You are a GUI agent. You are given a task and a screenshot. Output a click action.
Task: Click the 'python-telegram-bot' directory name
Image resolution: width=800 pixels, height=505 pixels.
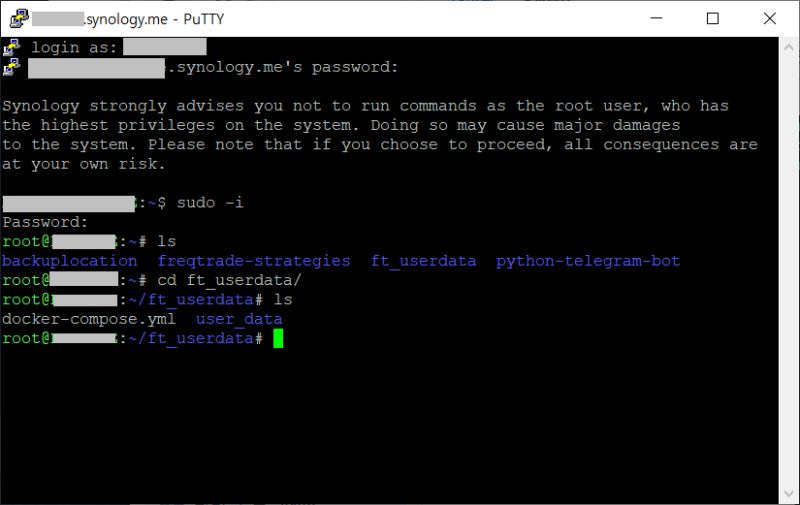point(588,261)
